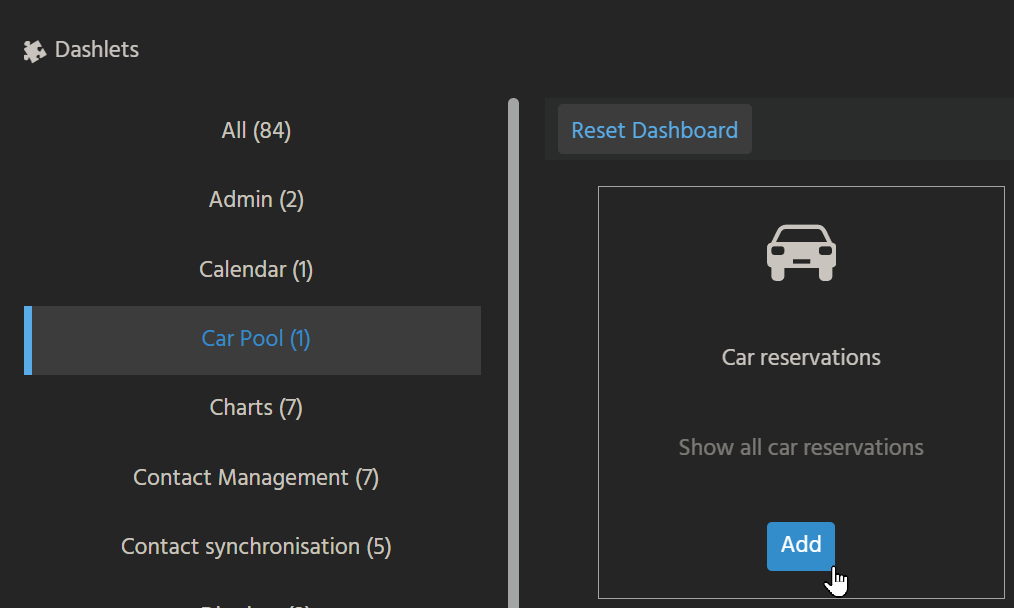Click empty space left of the Add button
The height and width of the screenshot is (608, 1014).
(x=680, y=545)
